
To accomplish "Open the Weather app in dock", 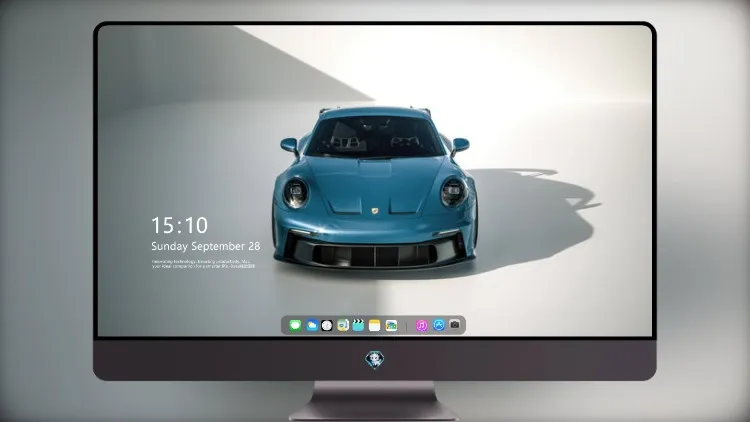I will click(311, 325).
